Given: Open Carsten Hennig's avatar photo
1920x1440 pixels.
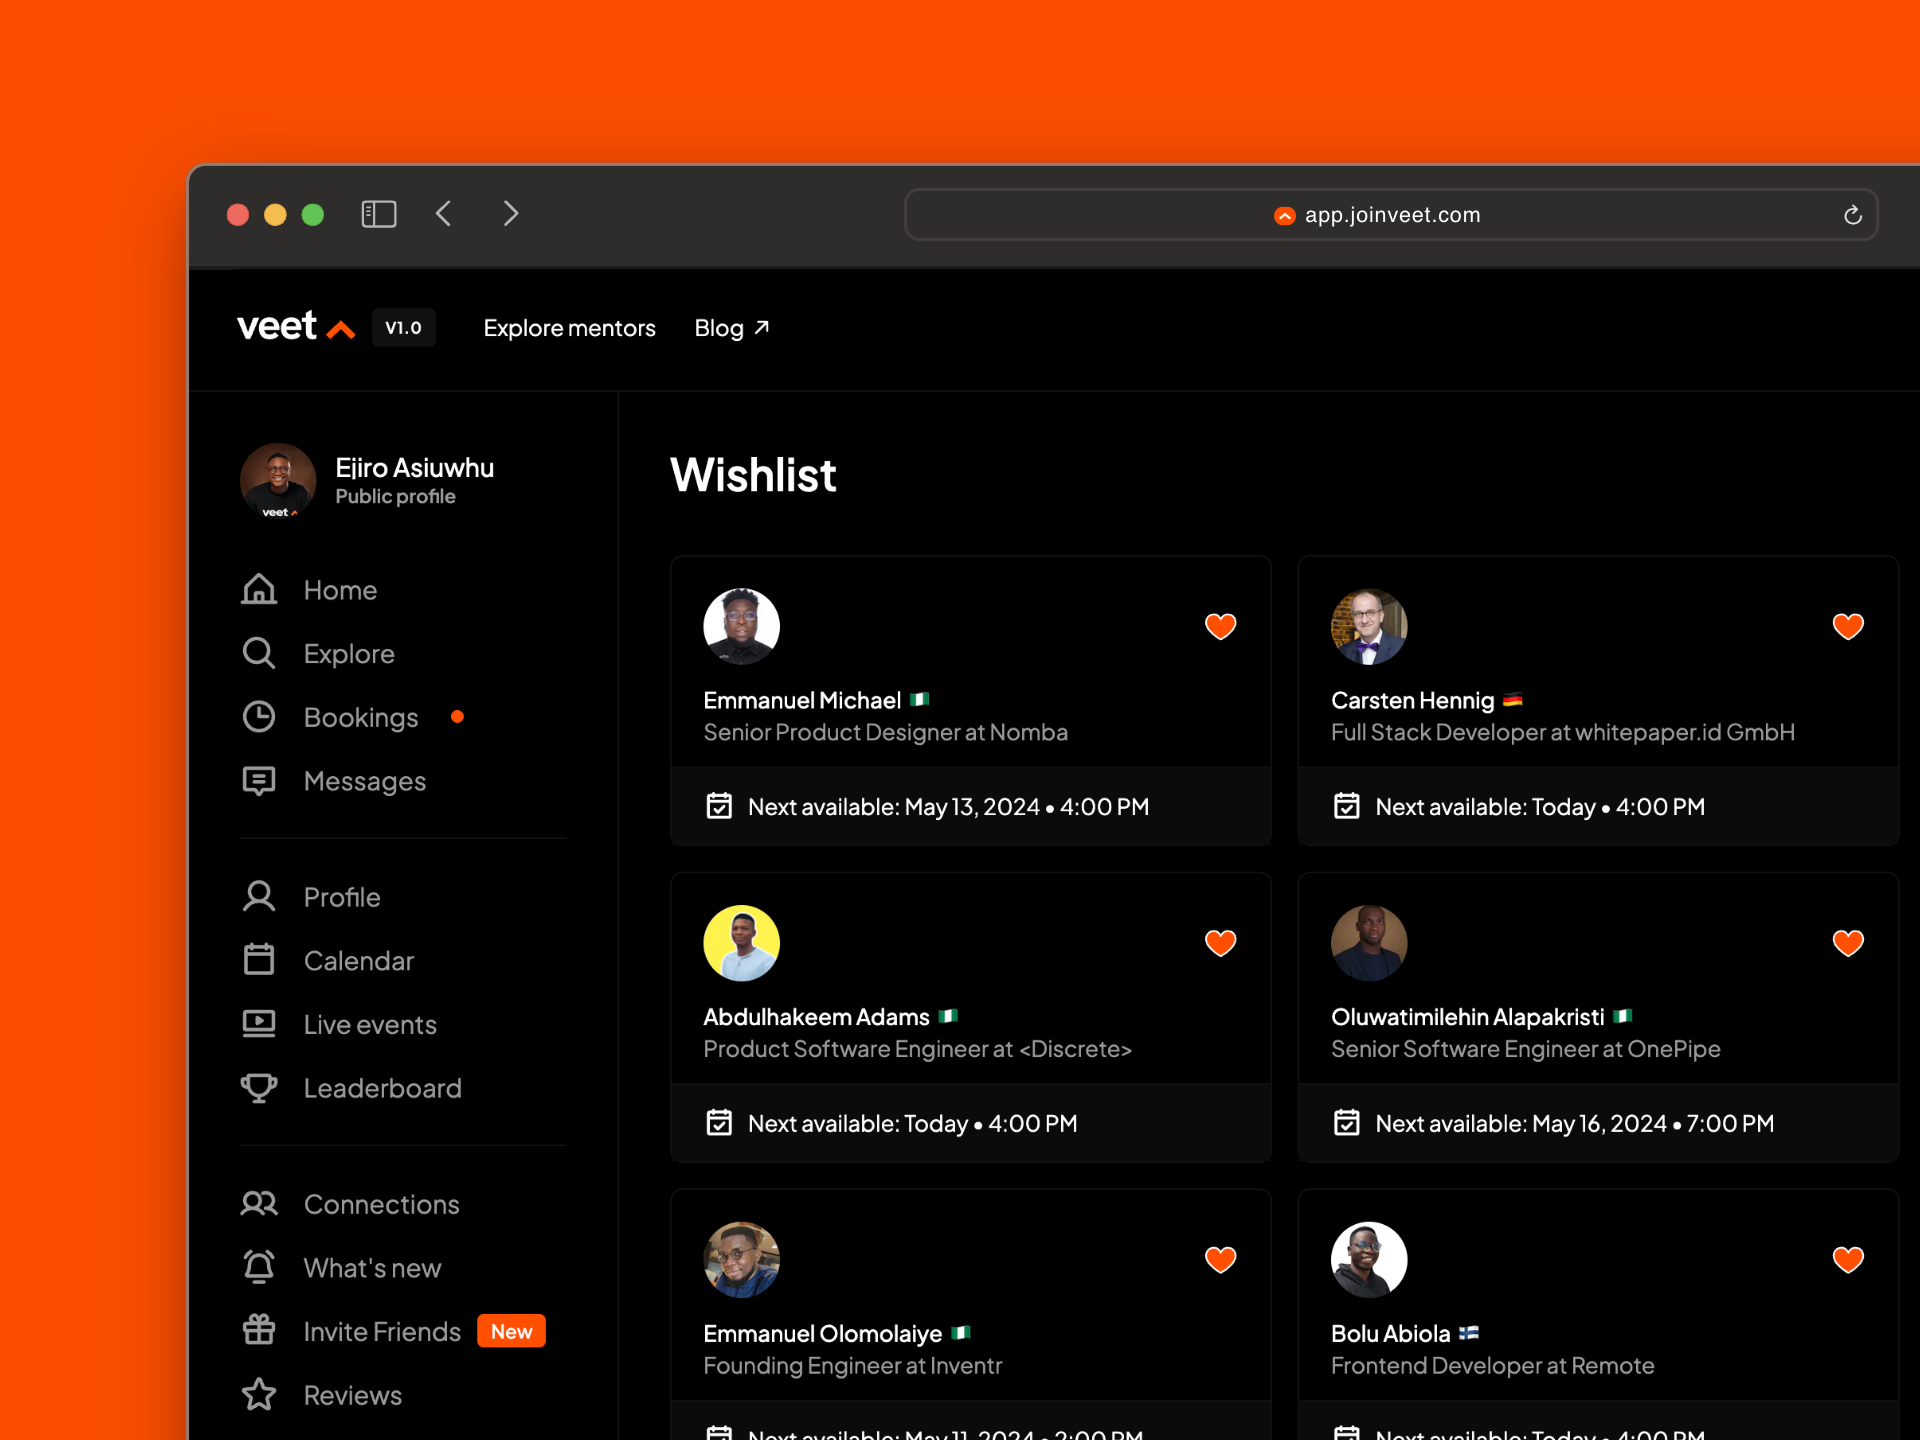Looking at the screenshot, I should [x=1369, y=626].
